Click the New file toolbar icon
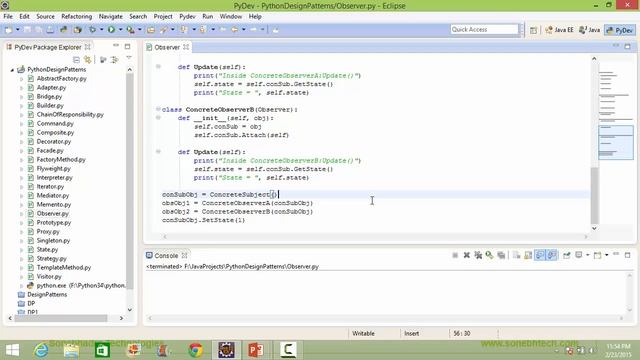Image resolution: width=640 pixels, height=360 pixels. (x=9, y=30)
